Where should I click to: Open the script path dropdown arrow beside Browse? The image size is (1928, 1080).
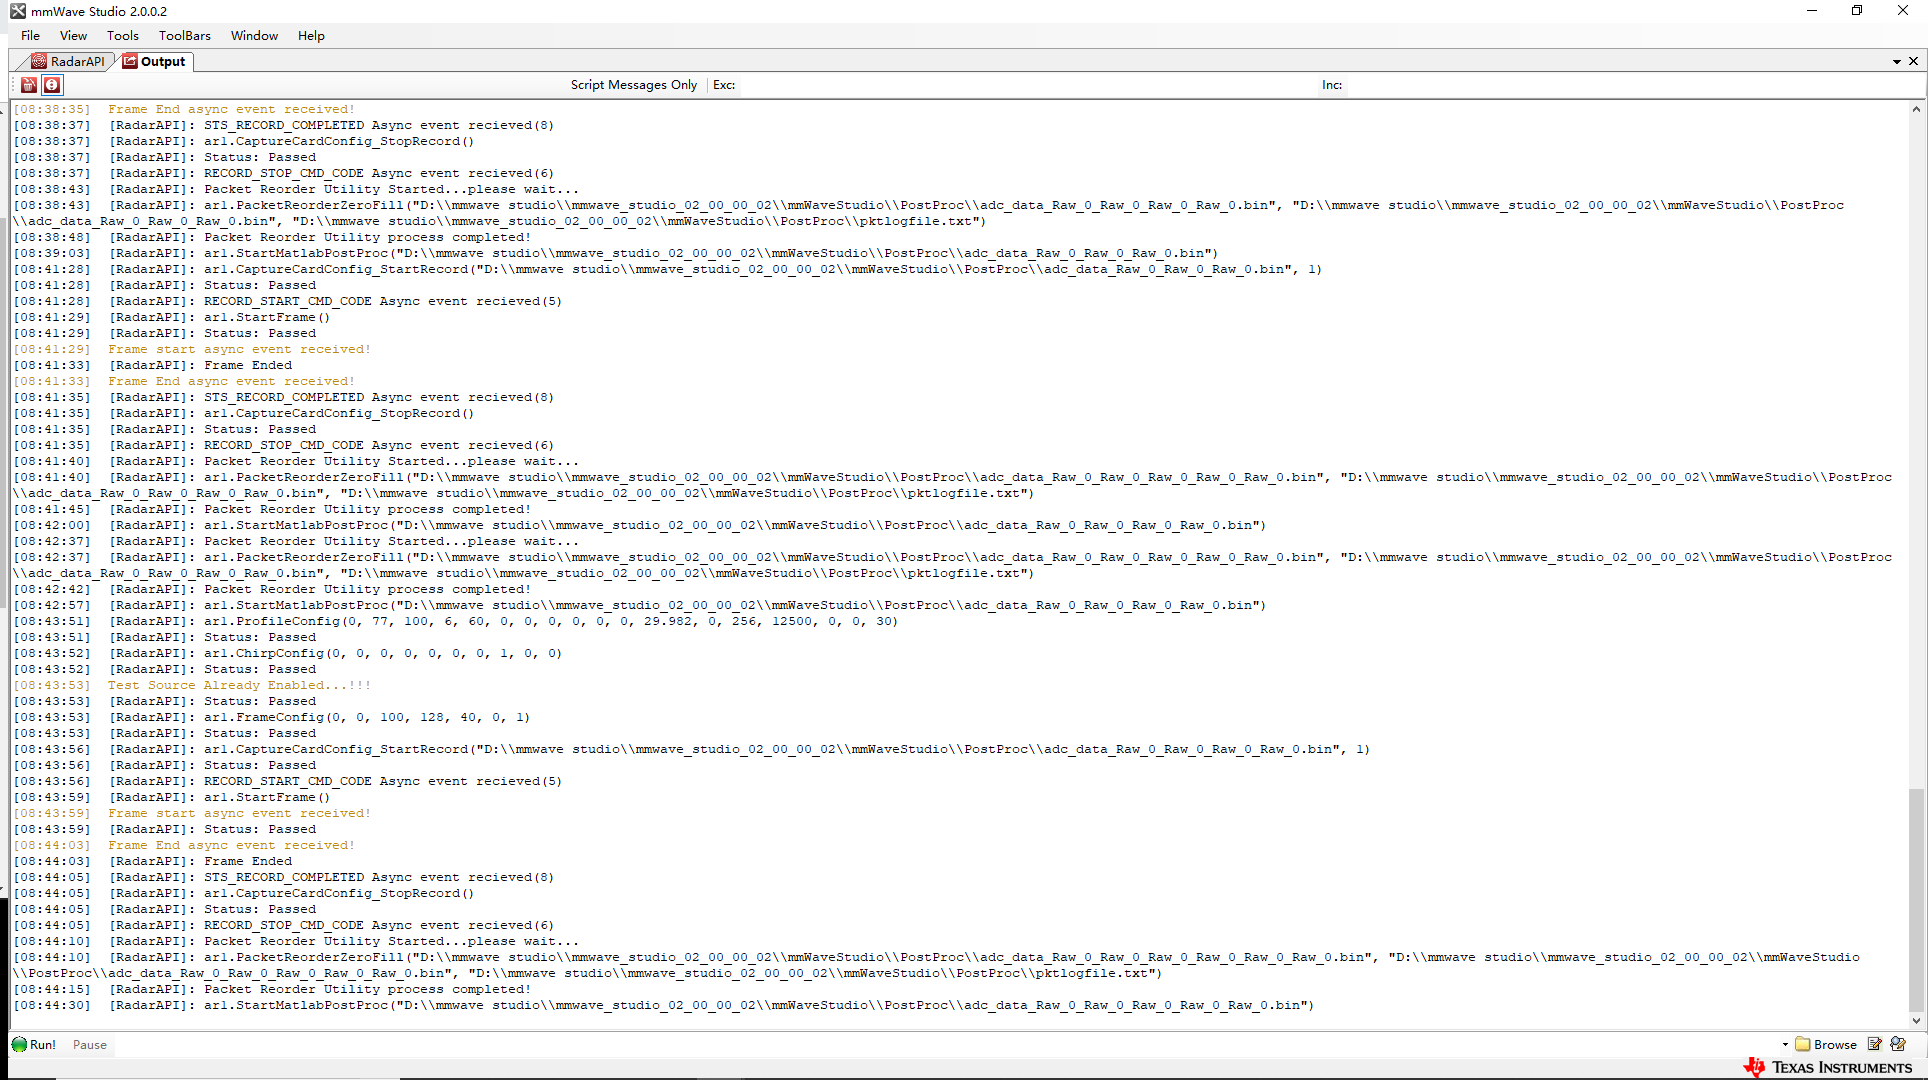(1785, 1044)
